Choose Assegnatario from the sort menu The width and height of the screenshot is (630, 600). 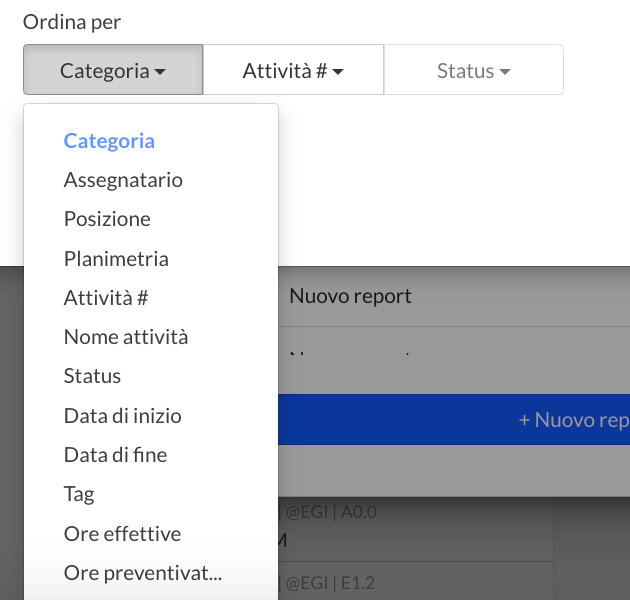pos(123,180)
